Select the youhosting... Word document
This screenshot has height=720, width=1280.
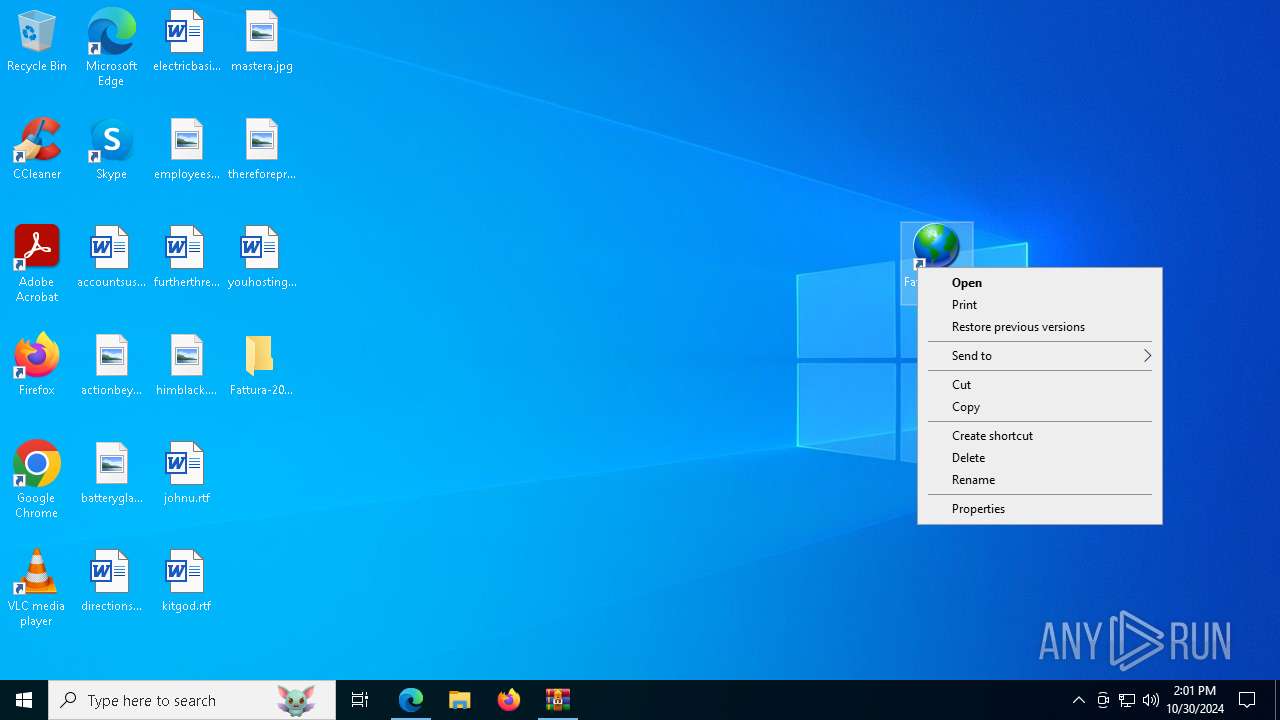[261, 258]
